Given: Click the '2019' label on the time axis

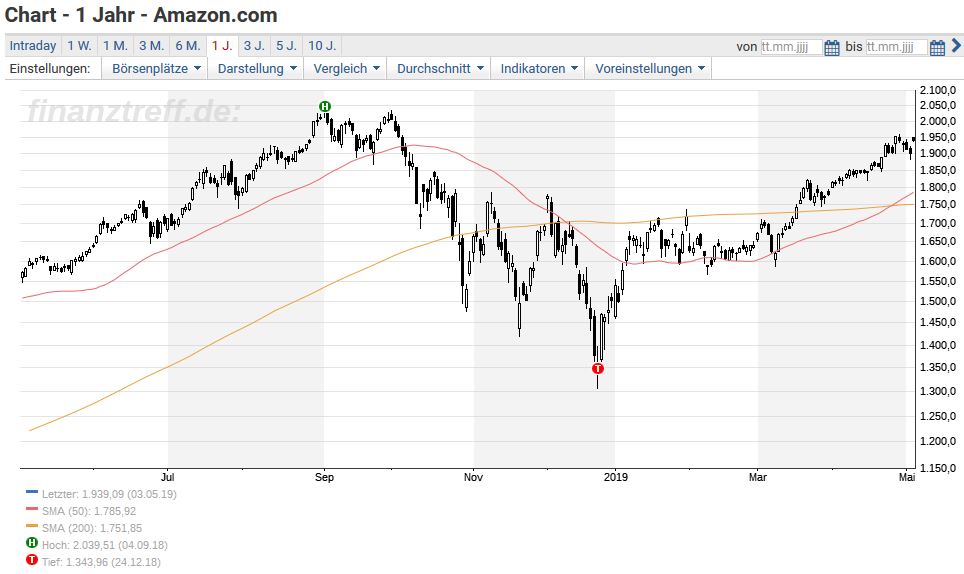Looking at the screenshot, I should [x=615, y=478].
